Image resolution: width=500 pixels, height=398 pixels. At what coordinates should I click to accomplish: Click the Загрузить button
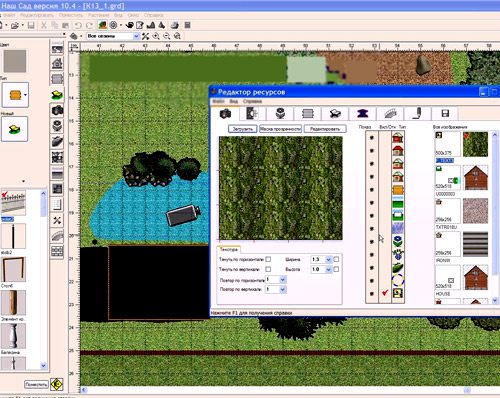243,129
